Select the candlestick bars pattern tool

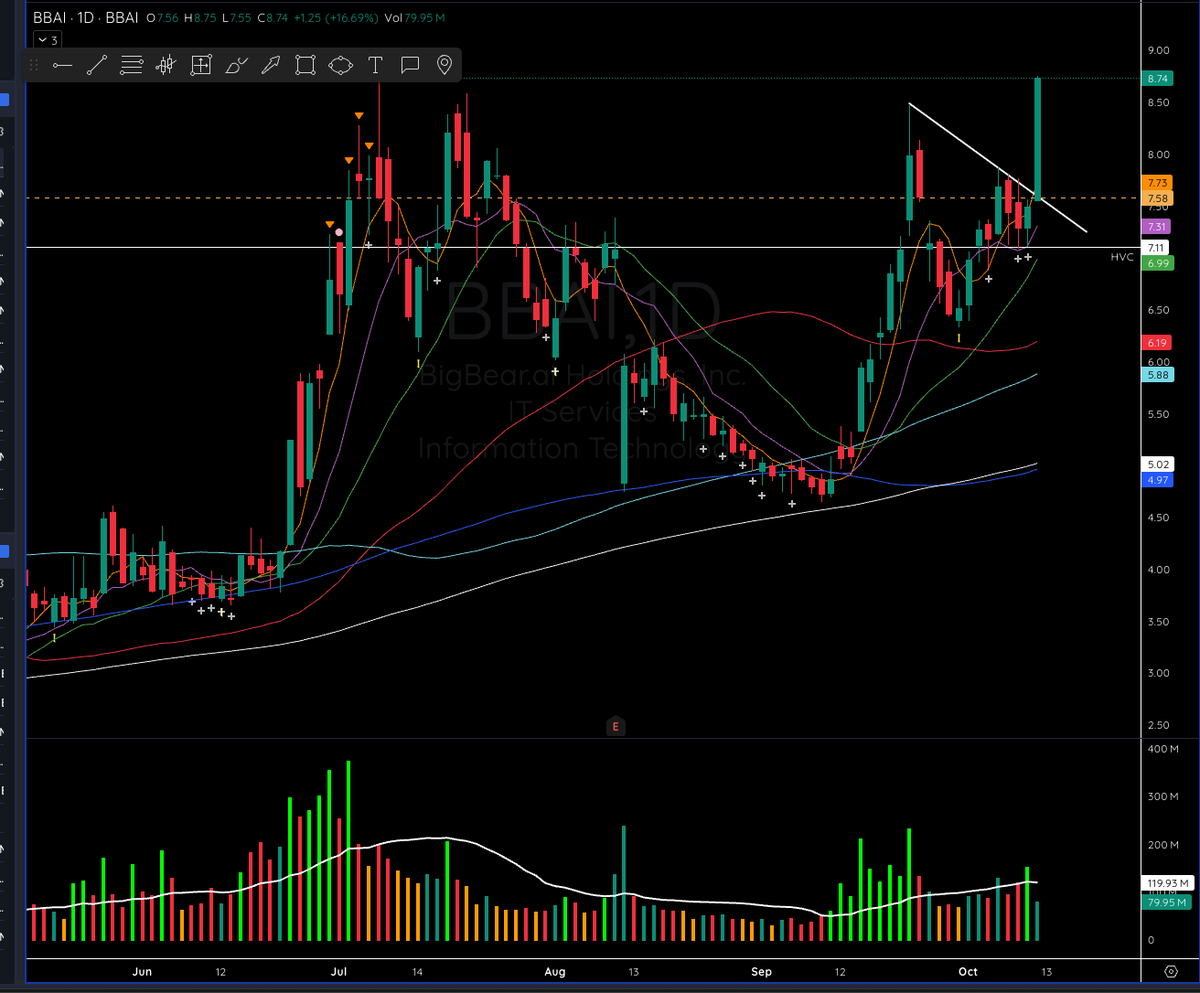(x=166, y=65)
